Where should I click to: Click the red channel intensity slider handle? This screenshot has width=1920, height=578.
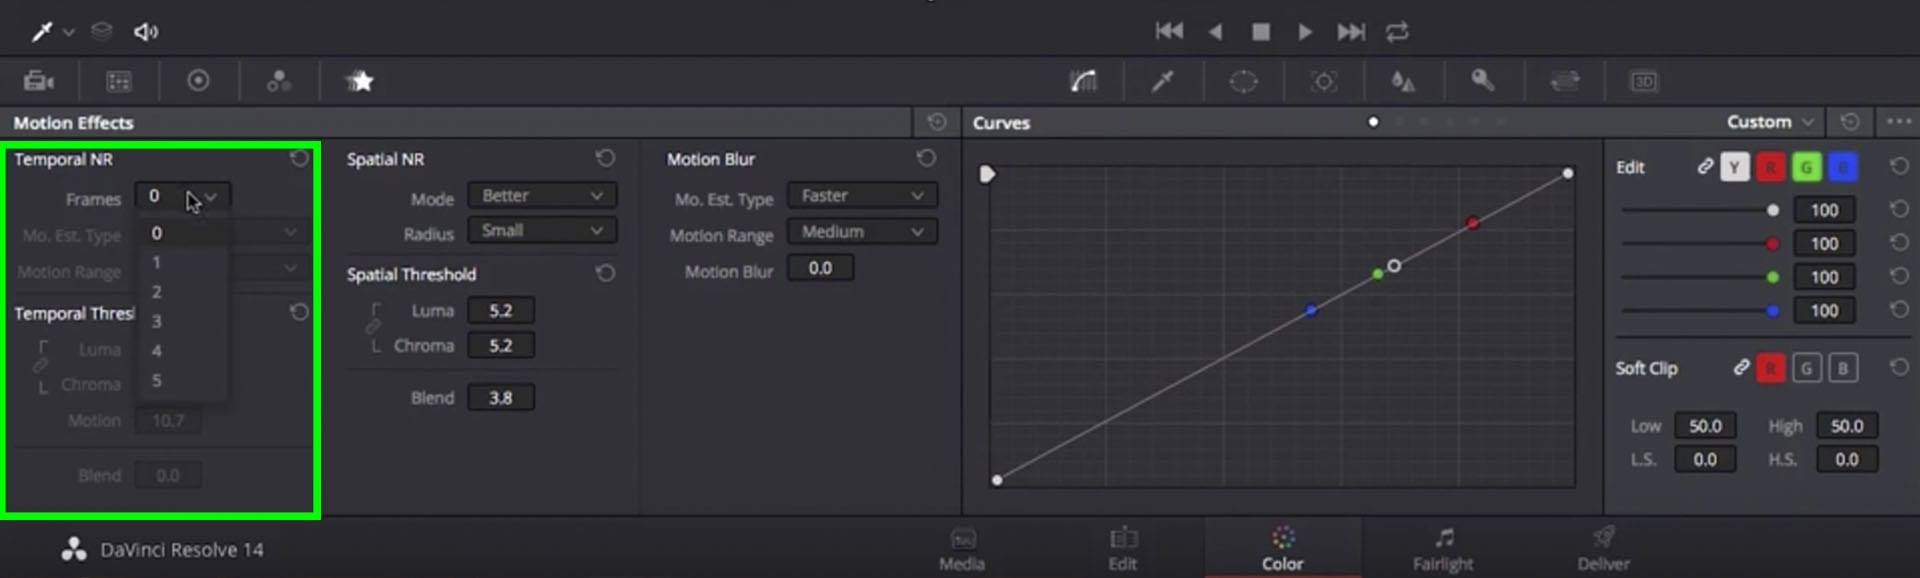1772,244
